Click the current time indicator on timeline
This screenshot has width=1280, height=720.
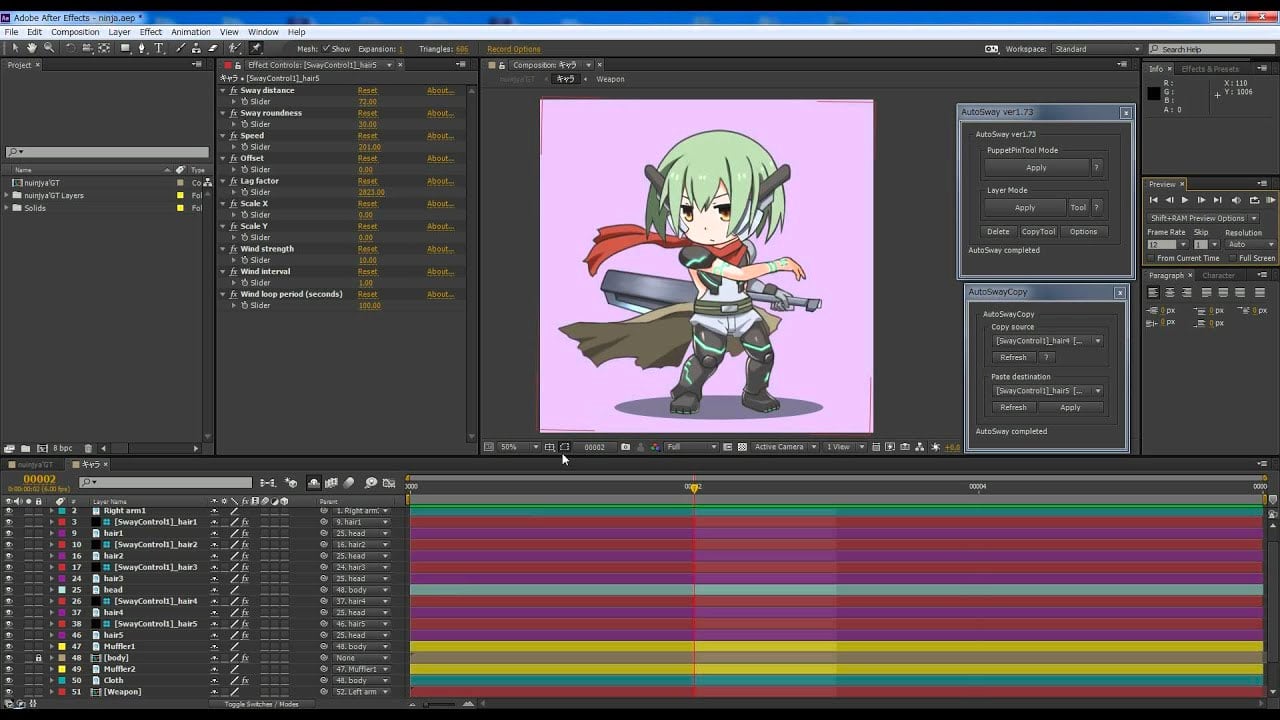[694, 487]
